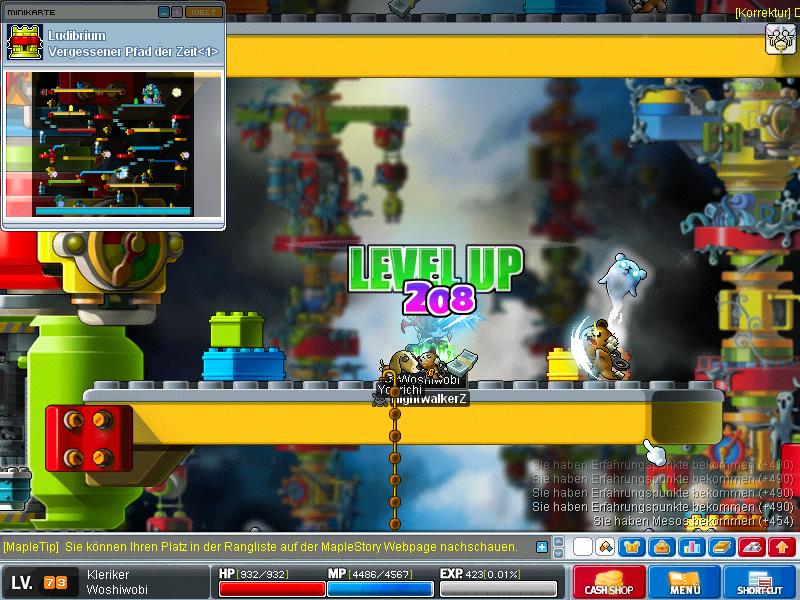Open the Menü button

pos(684,583)
